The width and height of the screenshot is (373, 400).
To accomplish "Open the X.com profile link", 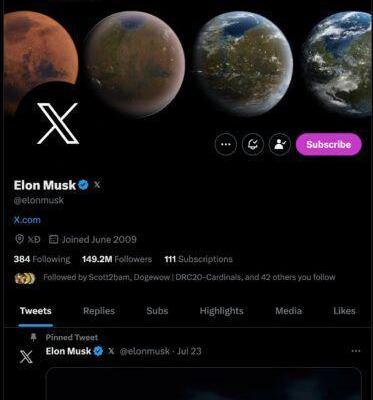I will pyautogui.click(x=27, y=220).
